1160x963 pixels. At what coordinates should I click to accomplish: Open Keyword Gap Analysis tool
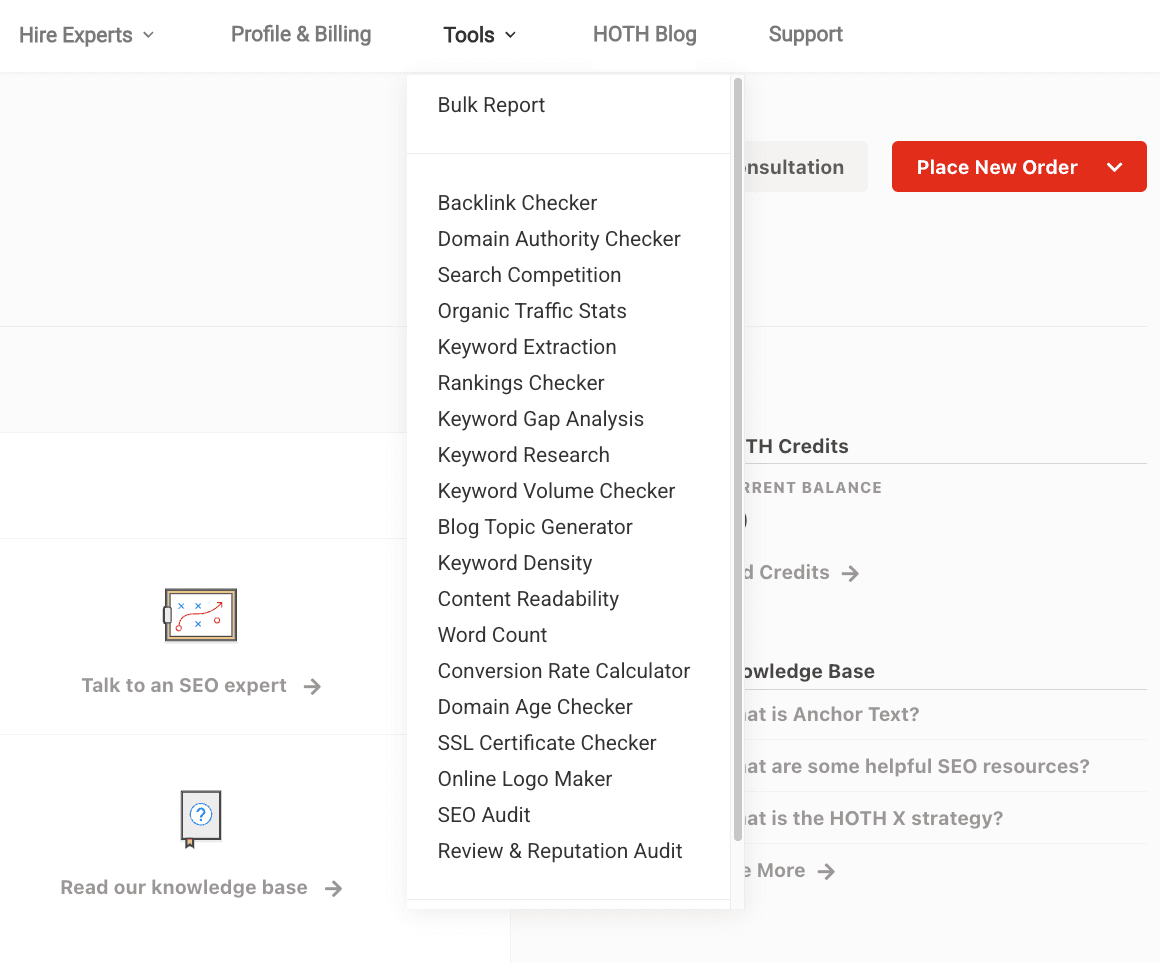pyautogui.click(x=540, y=419)
